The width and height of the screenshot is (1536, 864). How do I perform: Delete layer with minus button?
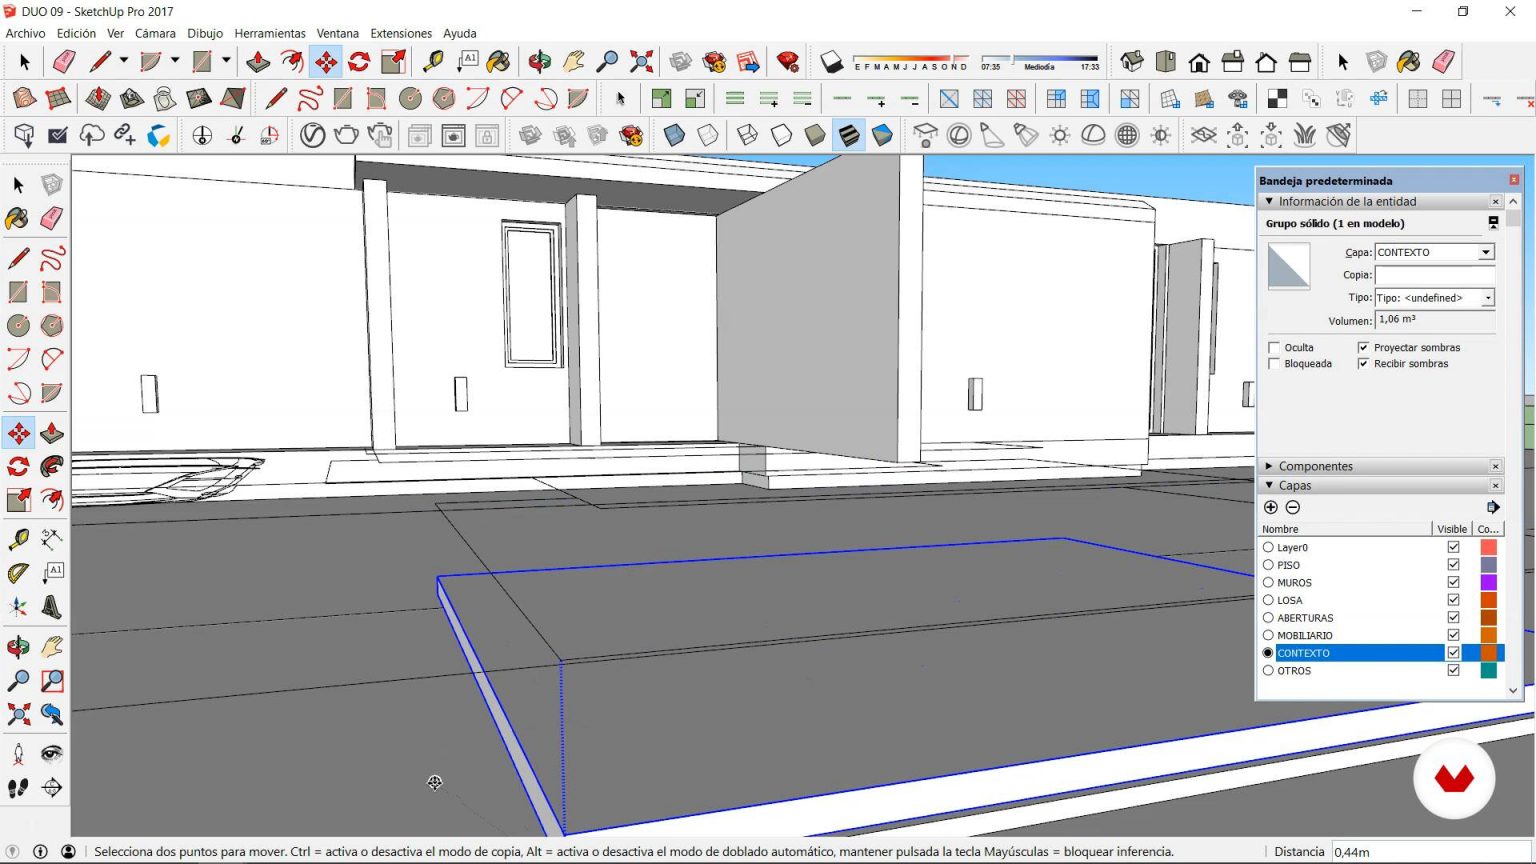[1293, 507]
